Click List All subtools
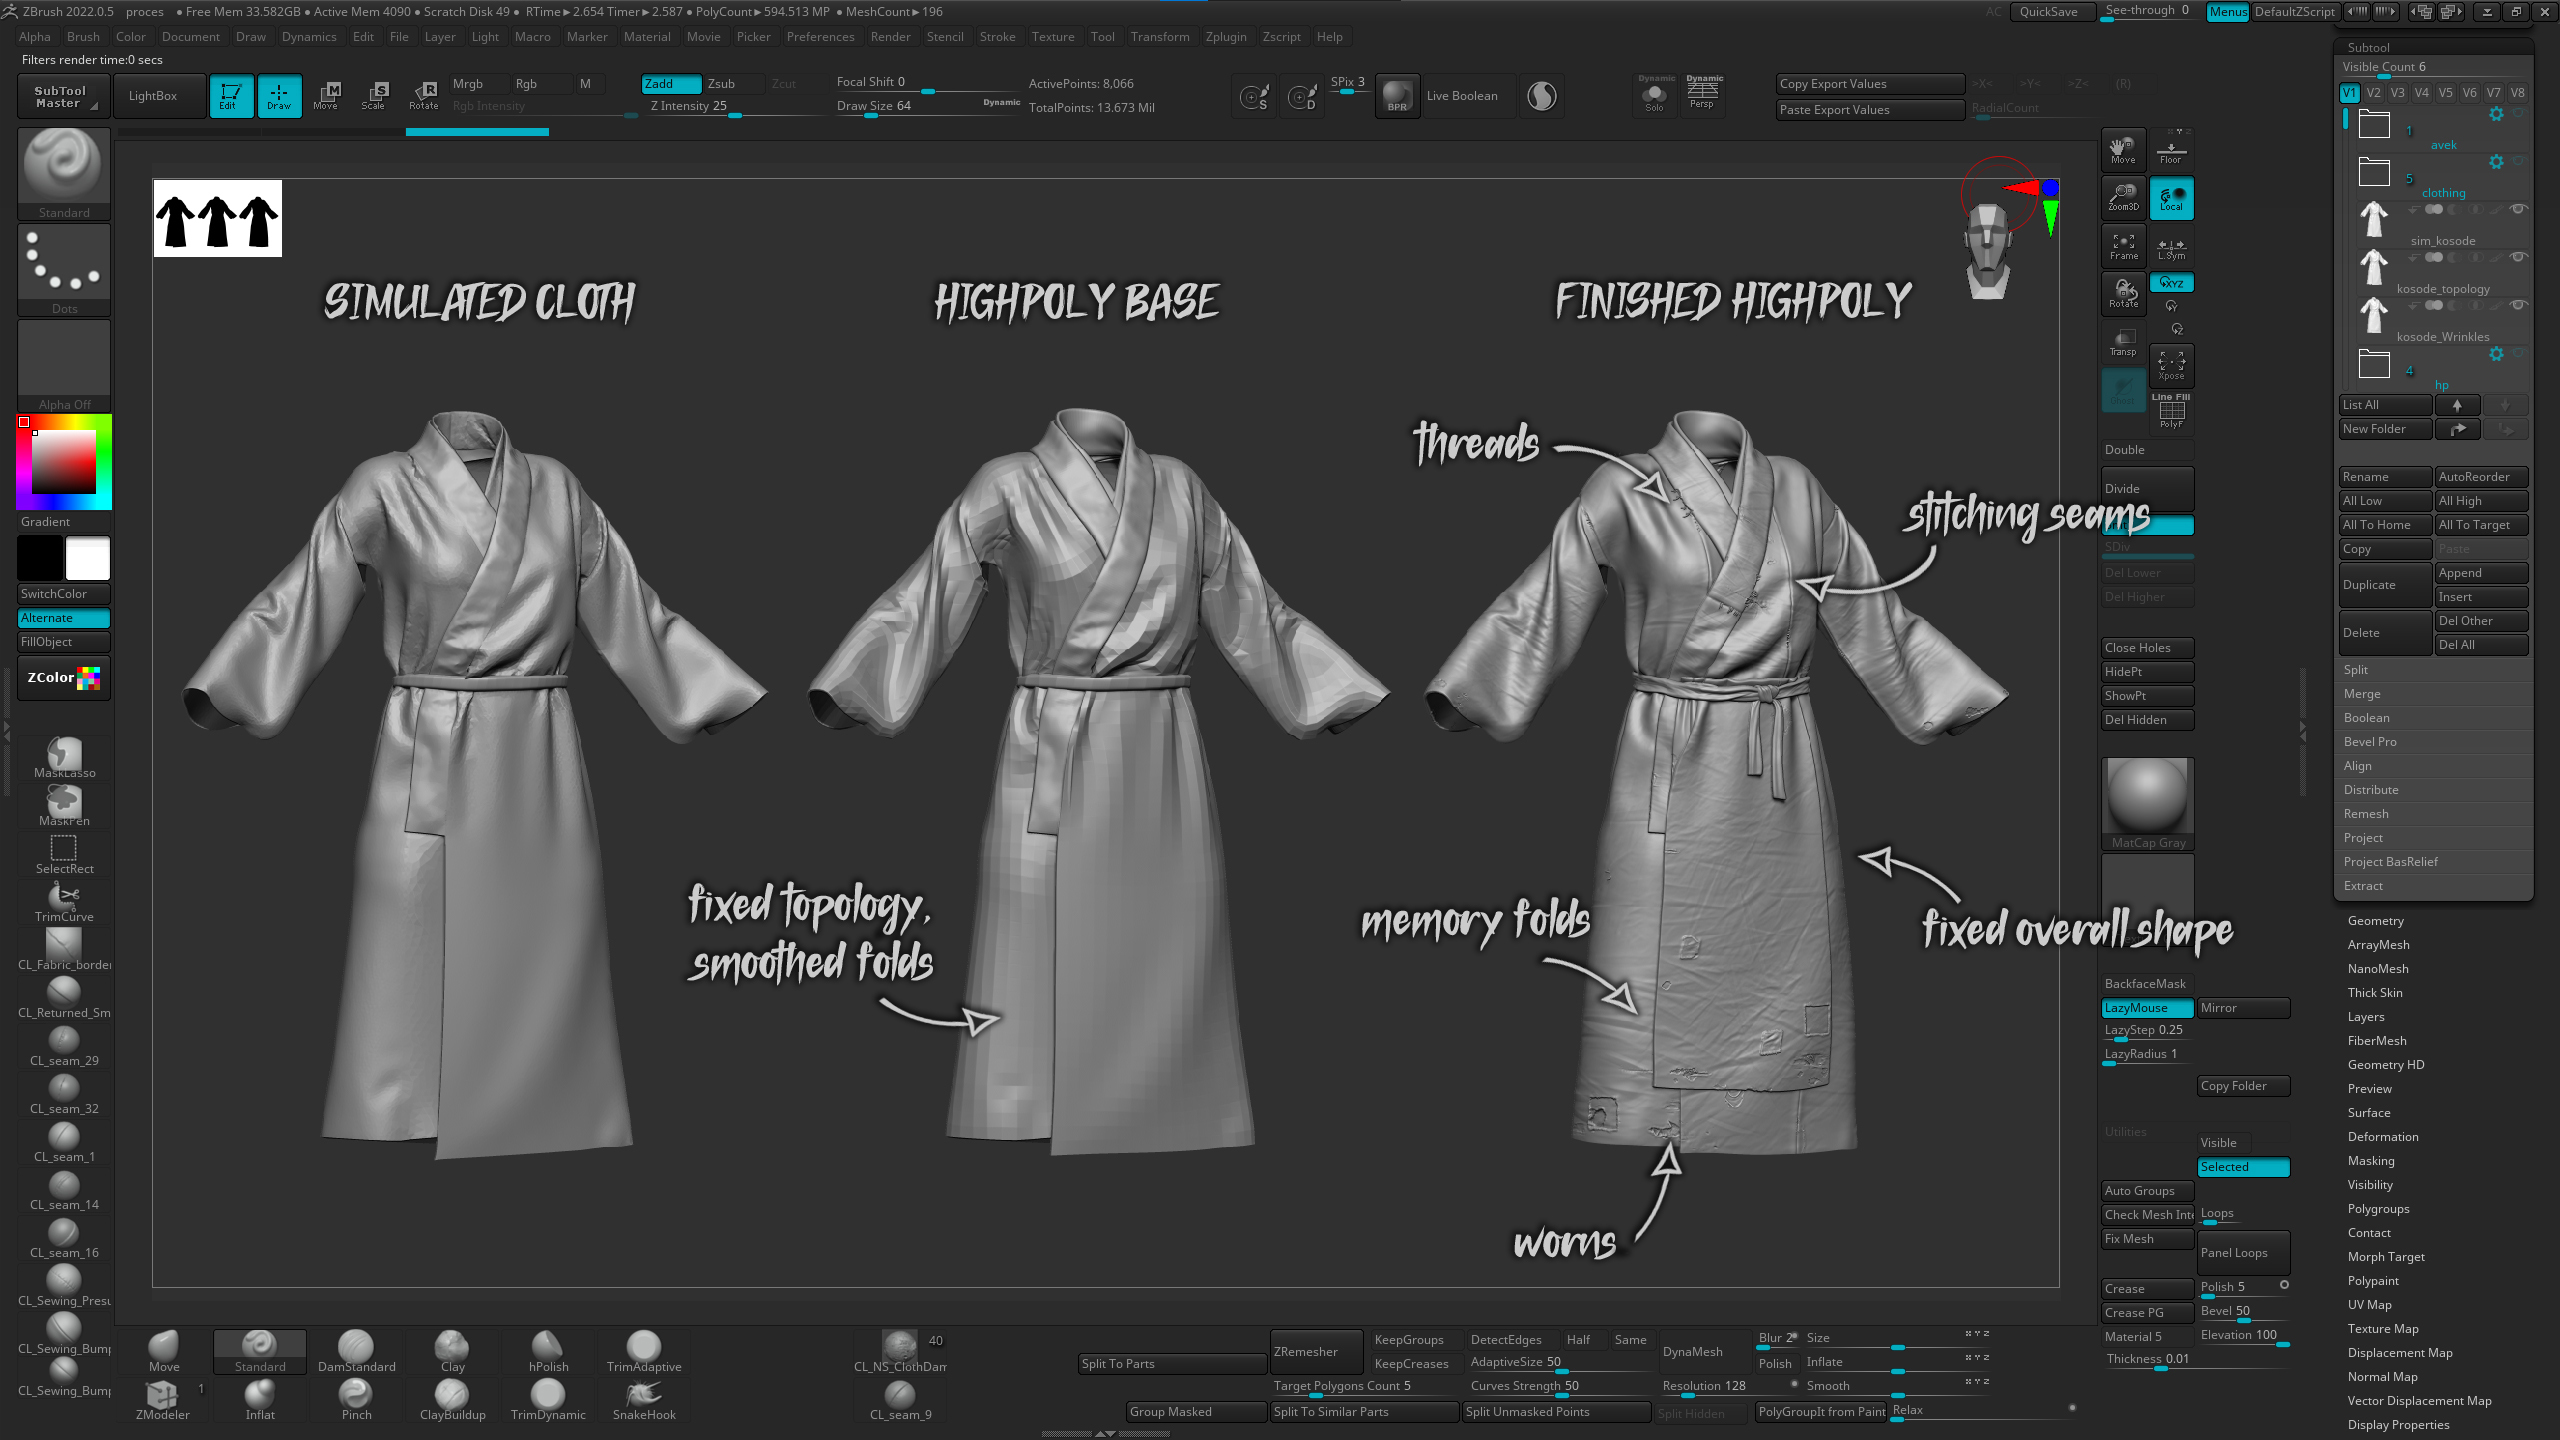This screenshot has width=2560, height=1440. (x=2384, y=404)
